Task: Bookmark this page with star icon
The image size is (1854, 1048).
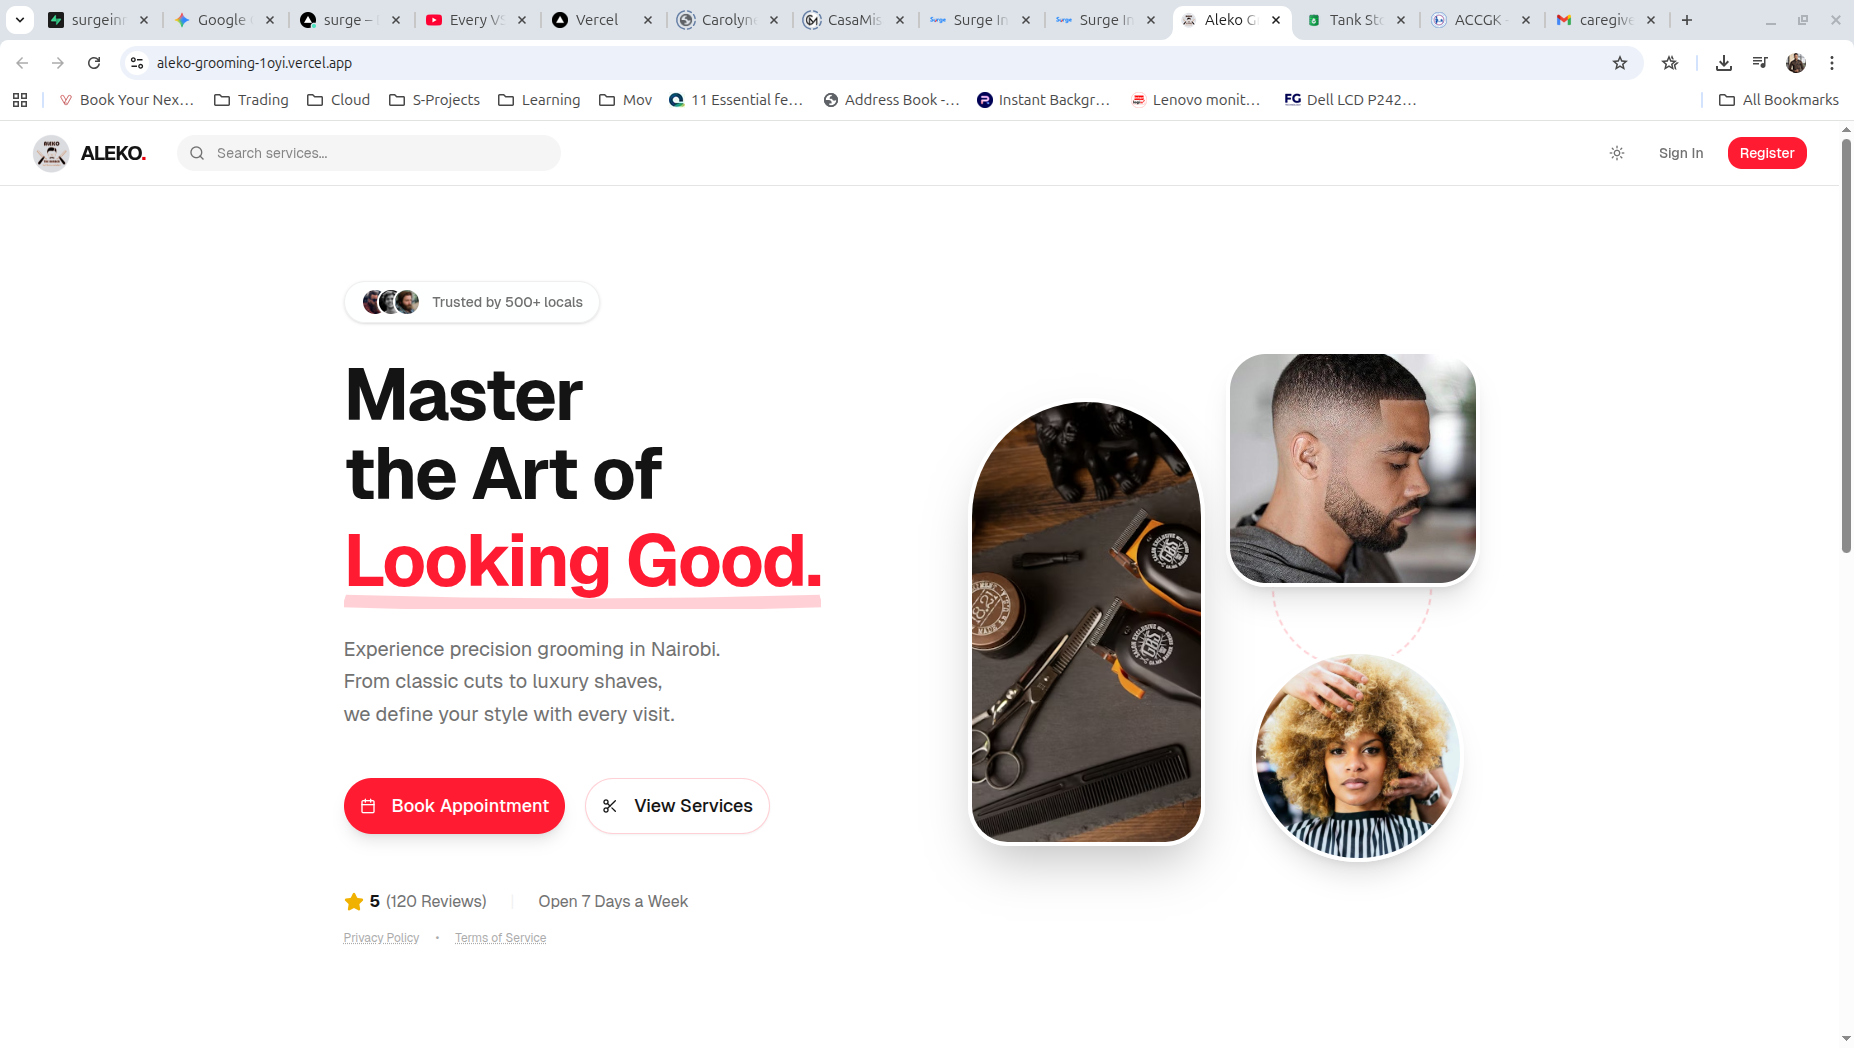Action: point(1620,63)
